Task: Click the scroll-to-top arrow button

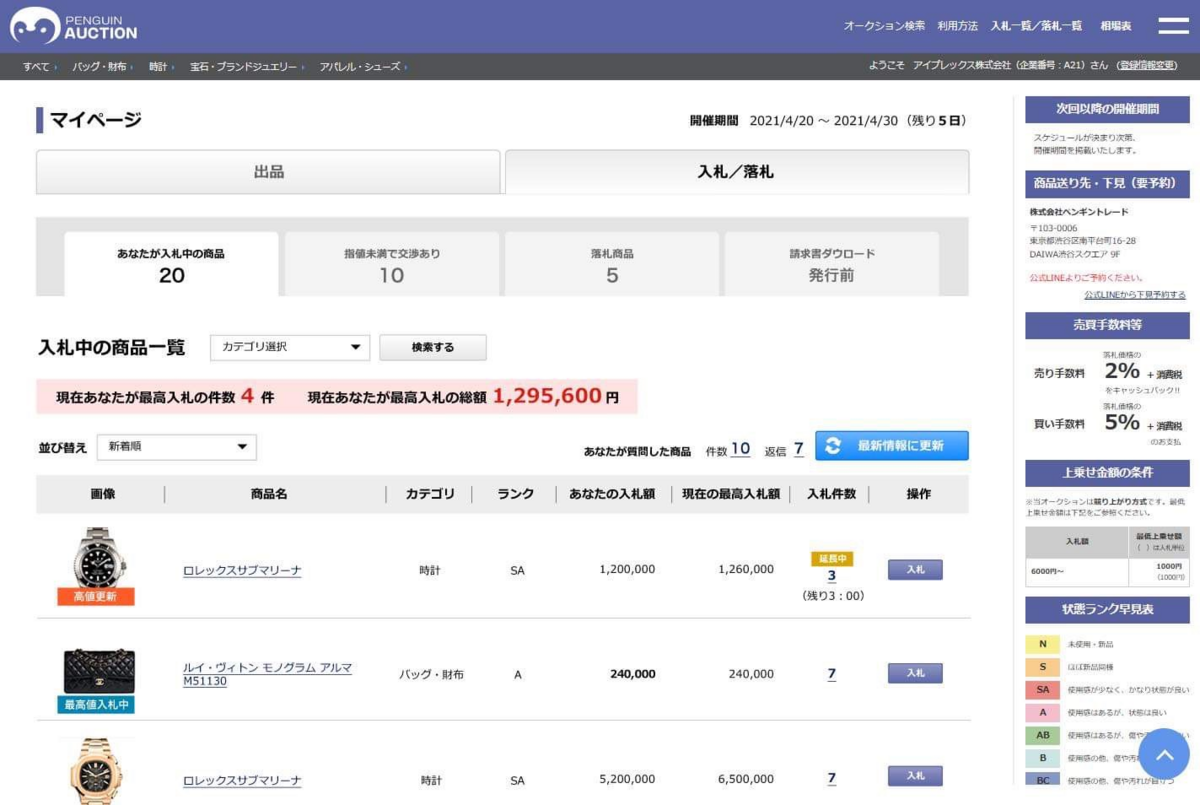Action: pyautogui.click(x=1164, y=754)
